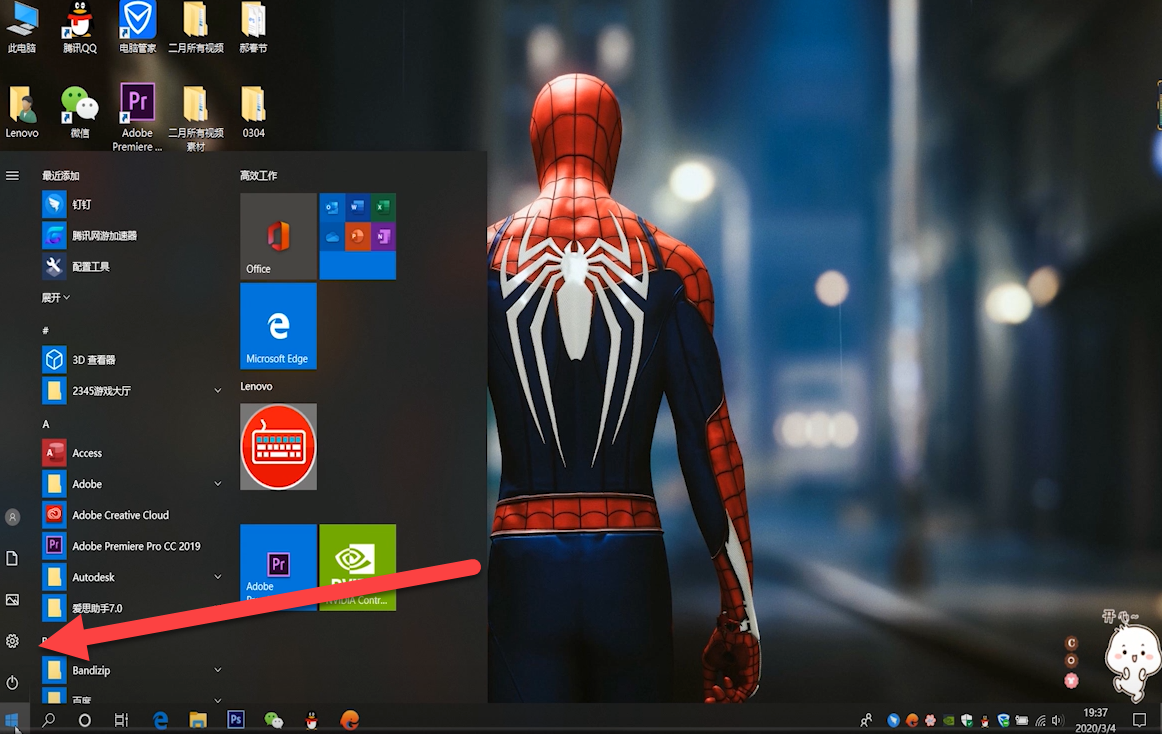
Task: Open the 电脑管家 desktop shortcut
Action: [x=137, y=27]
